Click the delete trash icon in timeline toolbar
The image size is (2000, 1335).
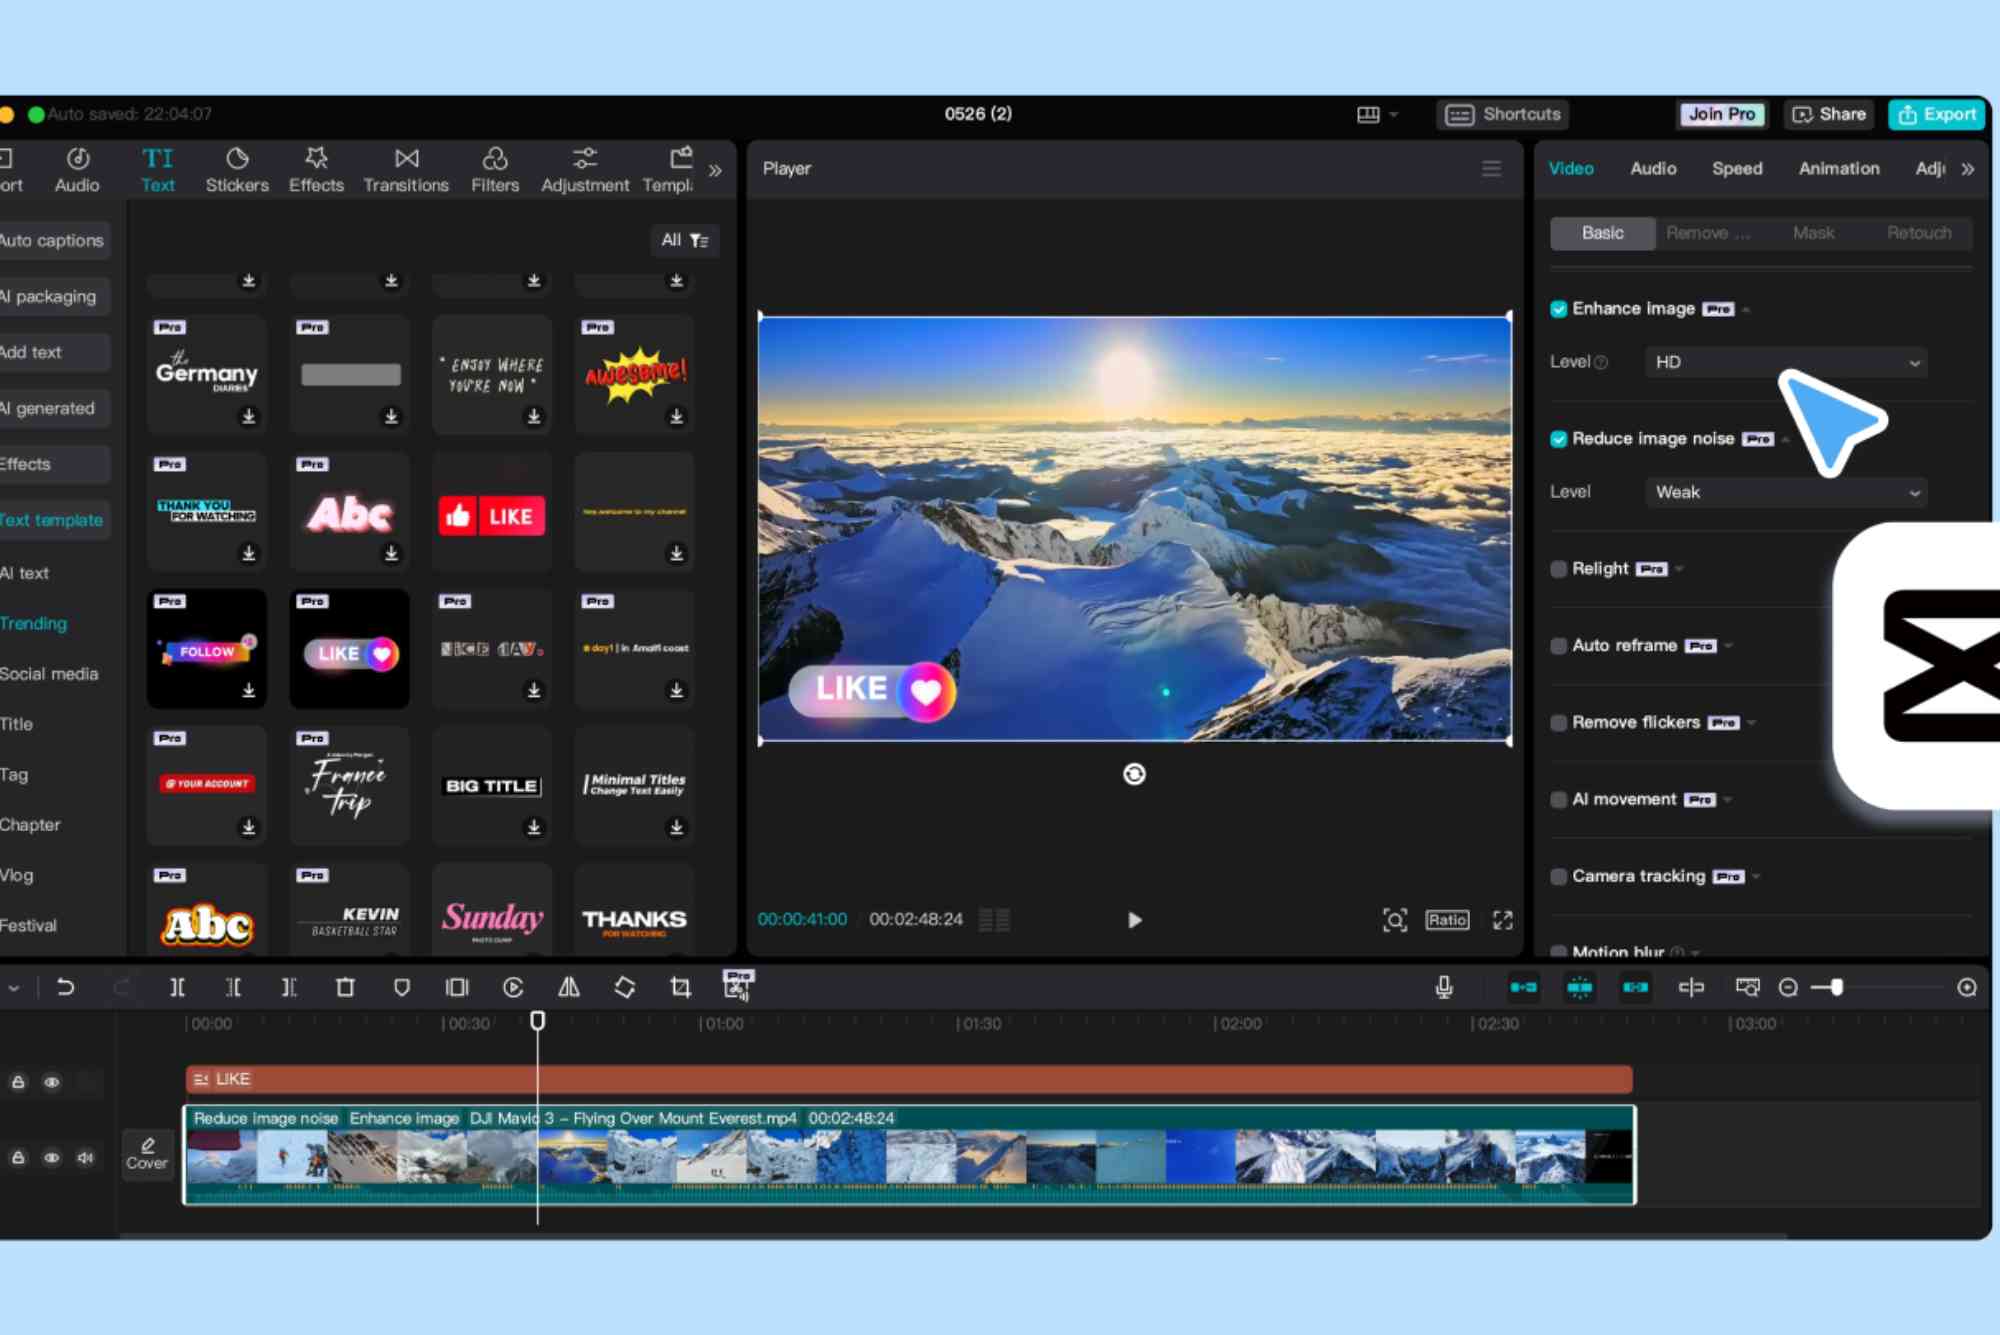pyautogui.click(x=345, y=988)
